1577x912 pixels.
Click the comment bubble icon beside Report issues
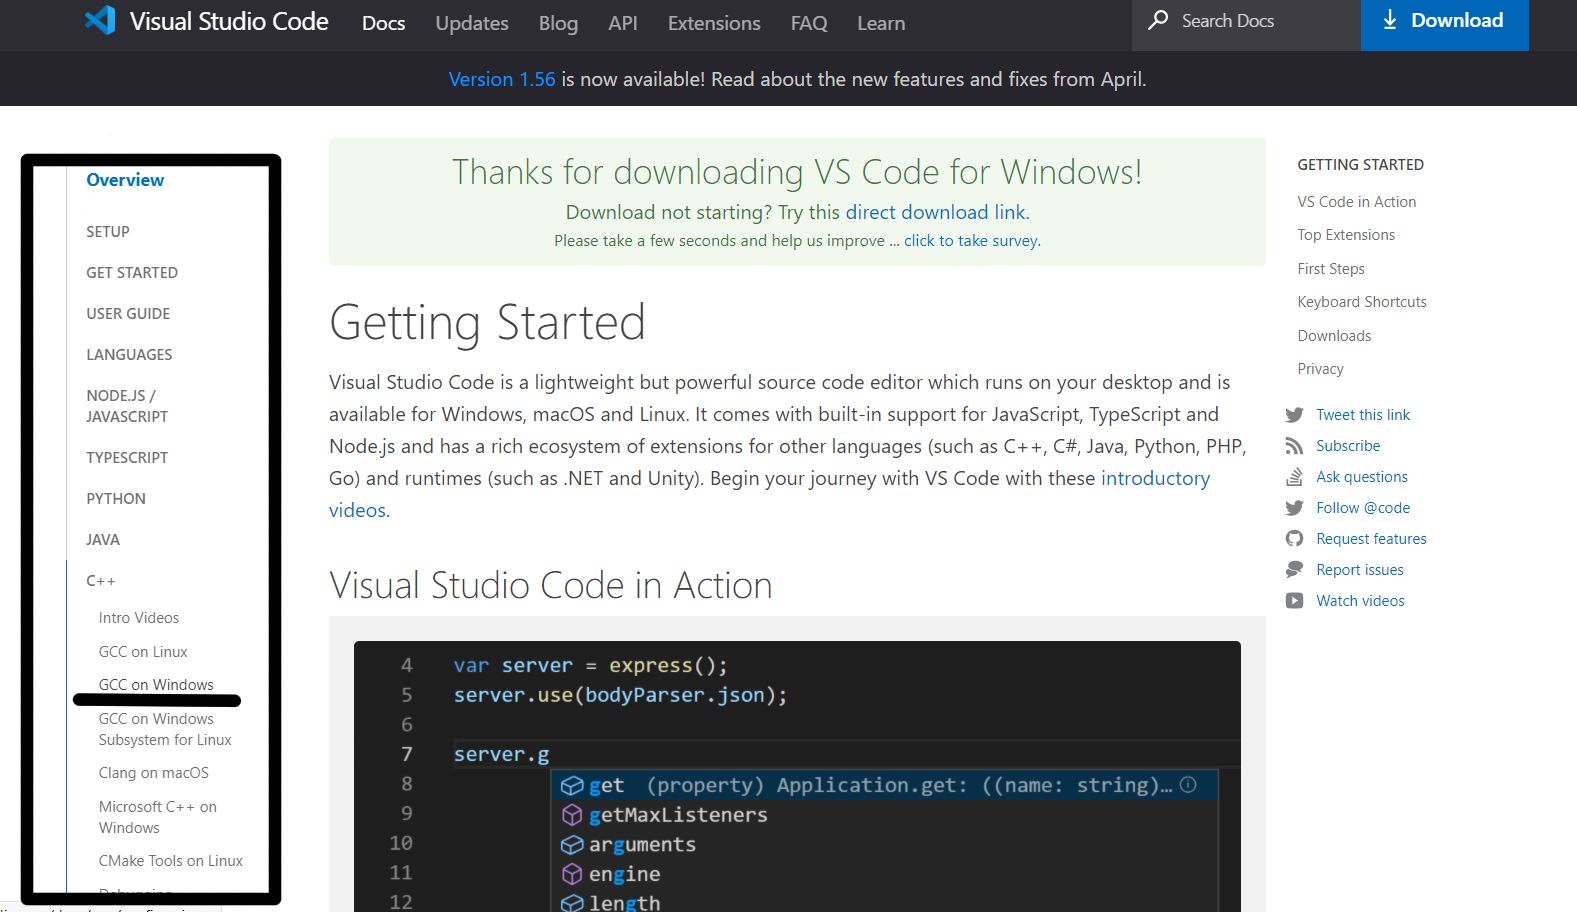pos(1294,570)
